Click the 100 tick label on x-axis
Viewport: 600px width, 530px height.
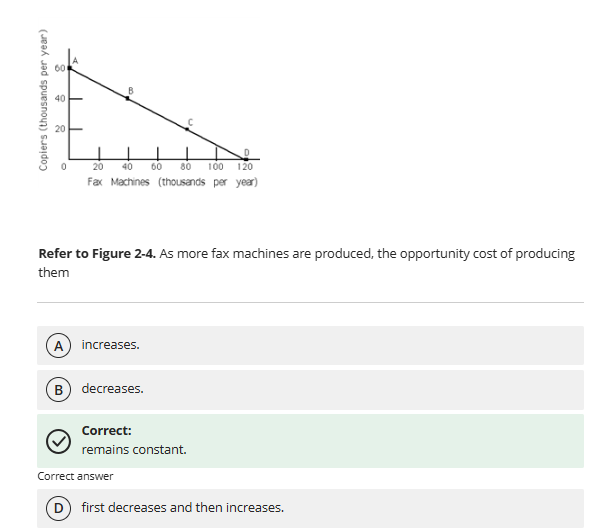coord(215,167)
